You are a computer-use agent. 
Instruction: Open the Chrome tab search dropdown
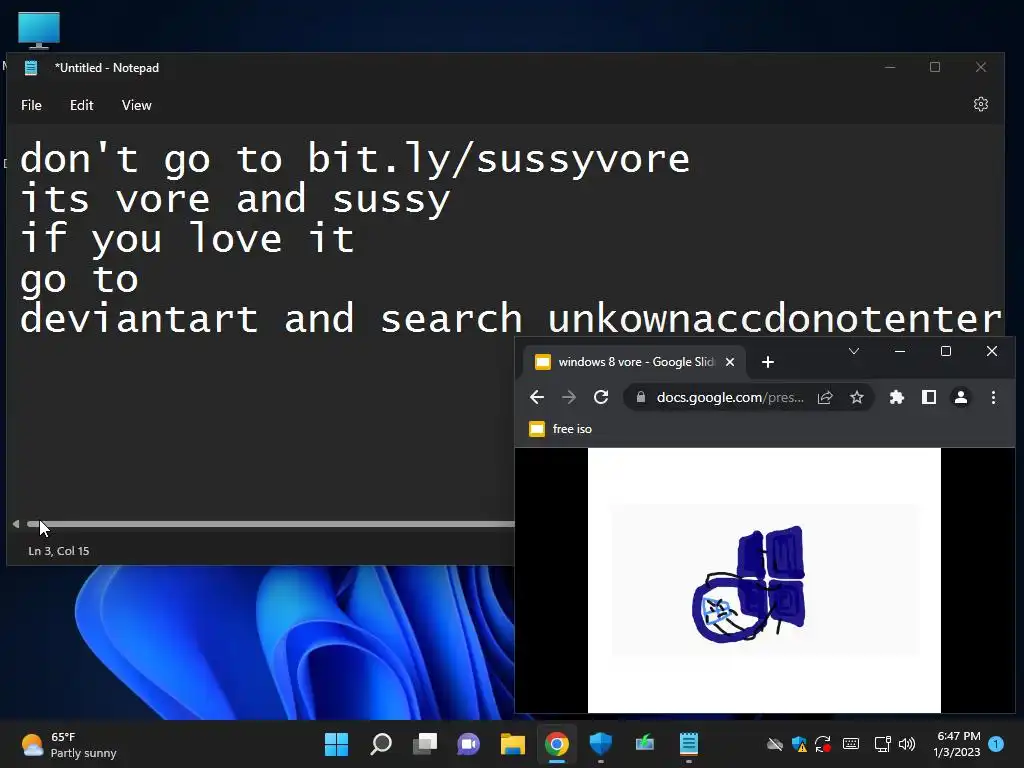(854, 351)
